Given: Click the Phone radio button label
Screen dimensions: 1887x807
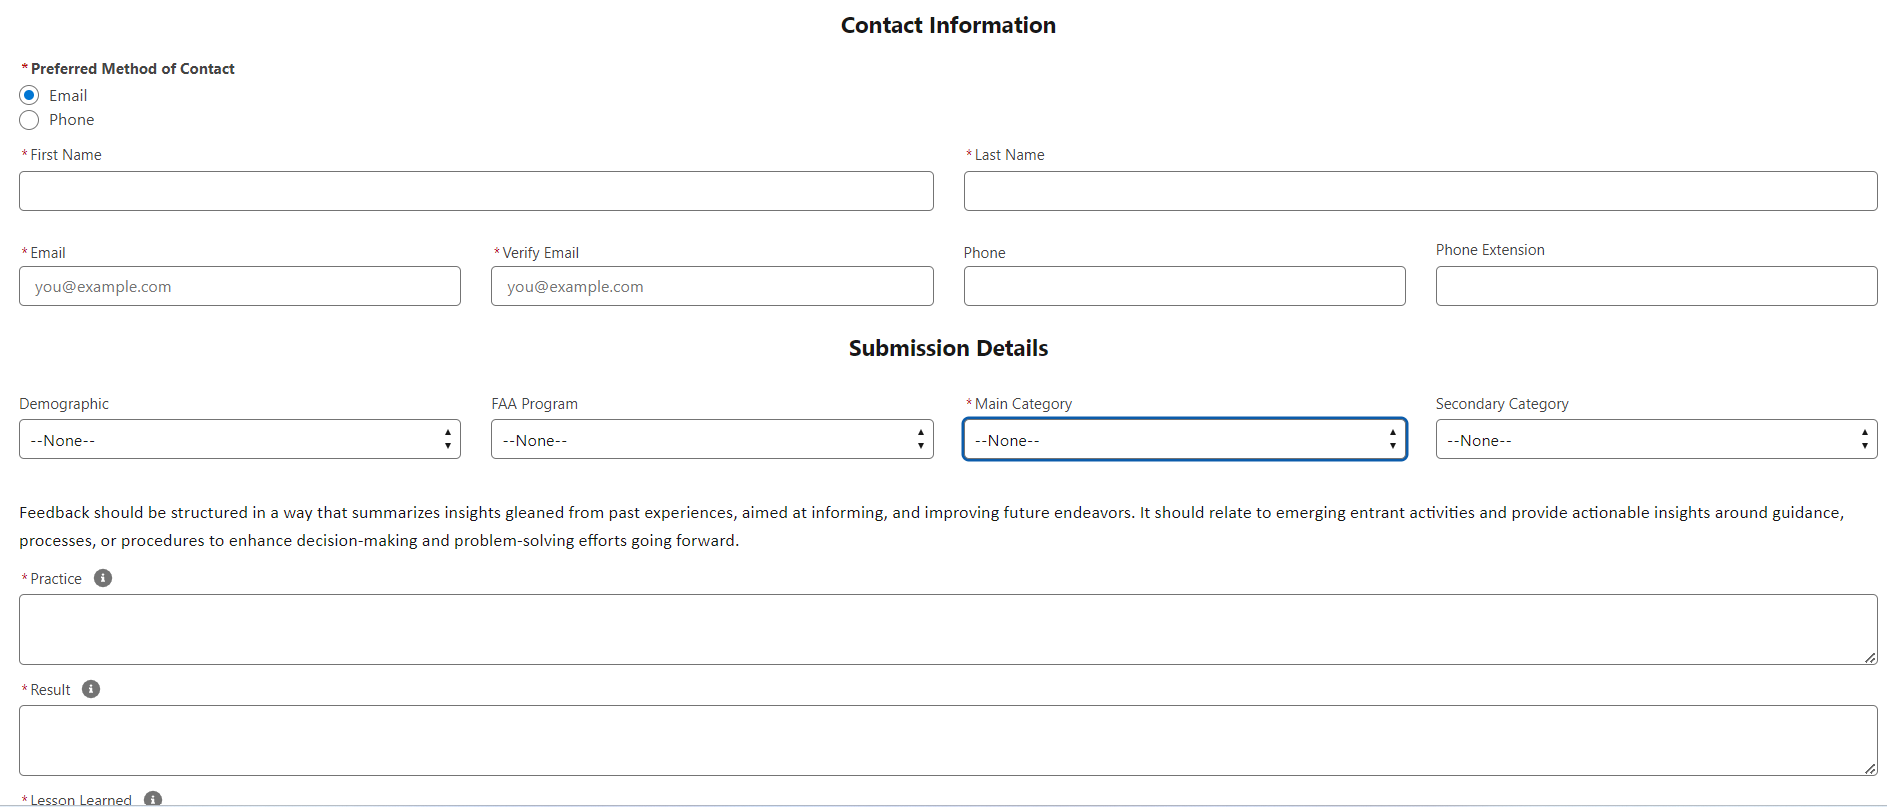Looking at the screenshot, I should point(72,120).
